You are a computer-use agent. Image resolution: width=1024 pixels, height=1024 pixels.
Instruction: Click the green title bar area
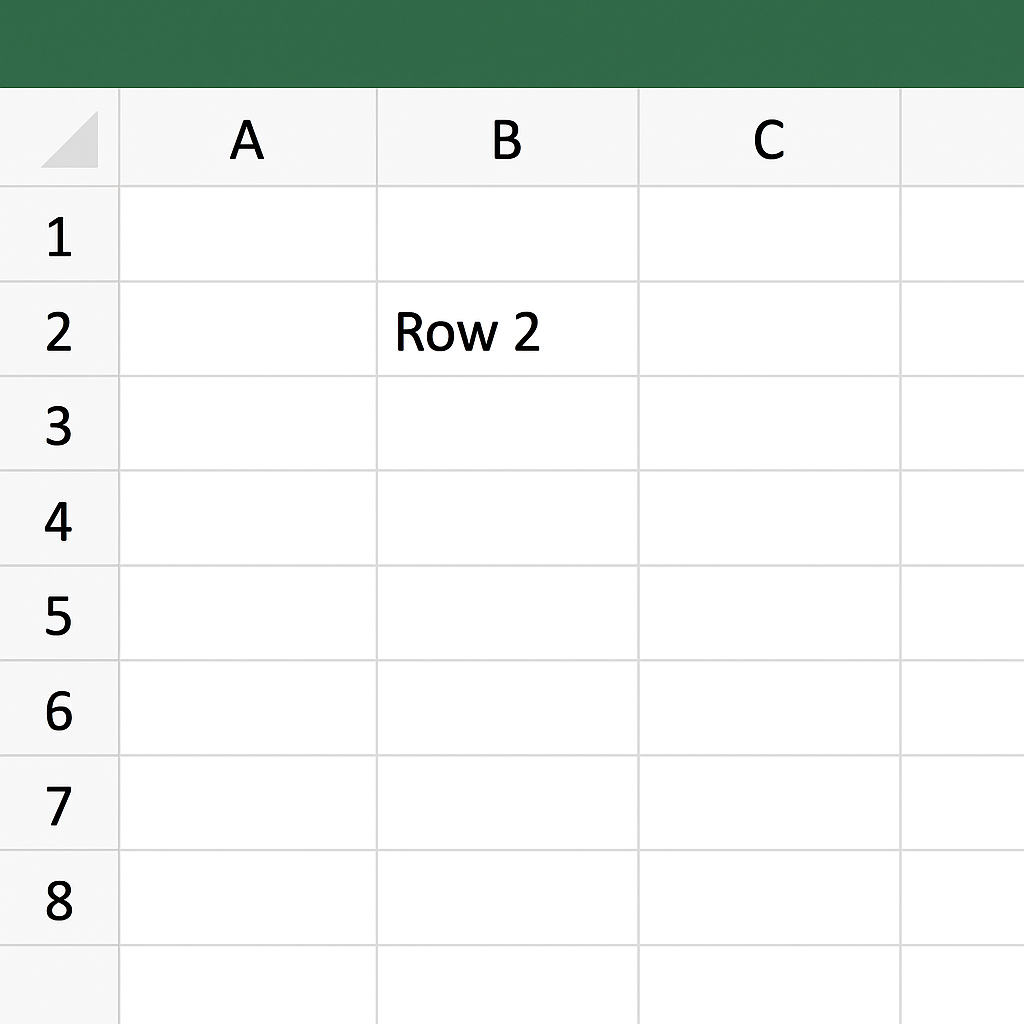tap(512, 43)
